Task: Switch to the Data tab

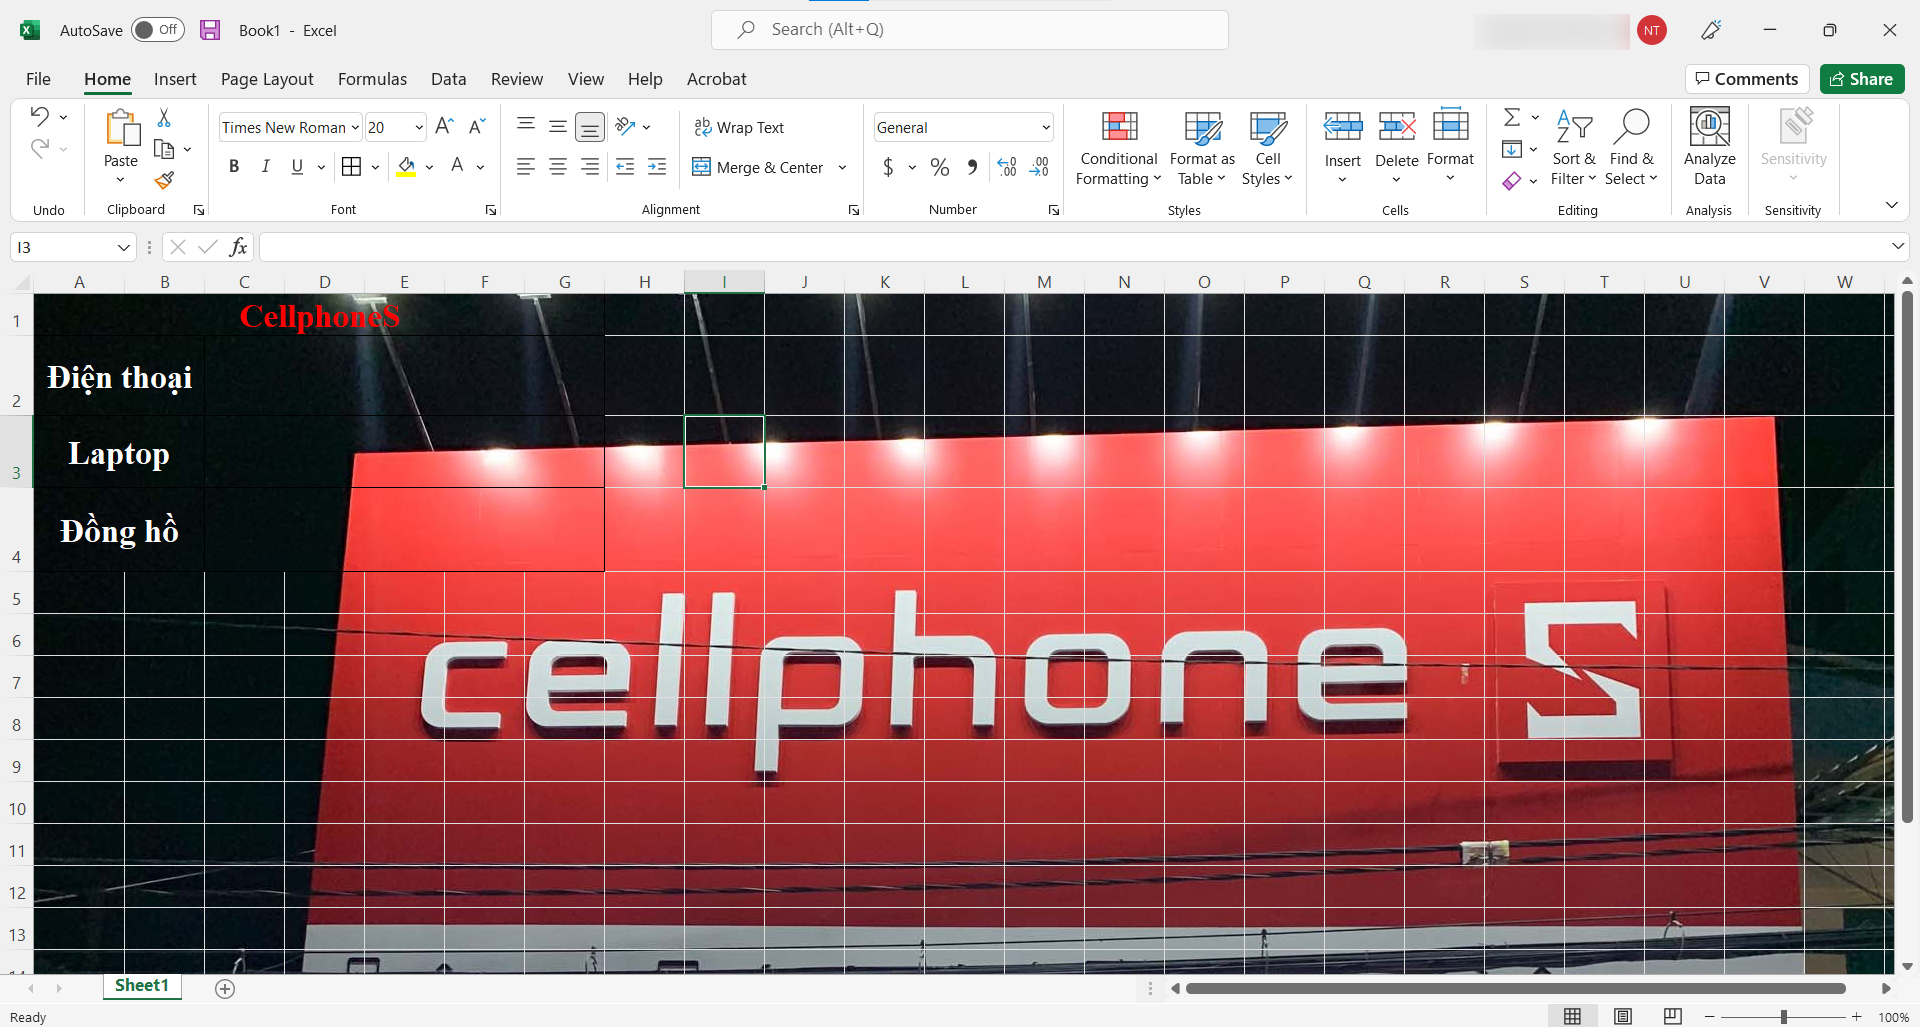Action: tap(448, 79)
